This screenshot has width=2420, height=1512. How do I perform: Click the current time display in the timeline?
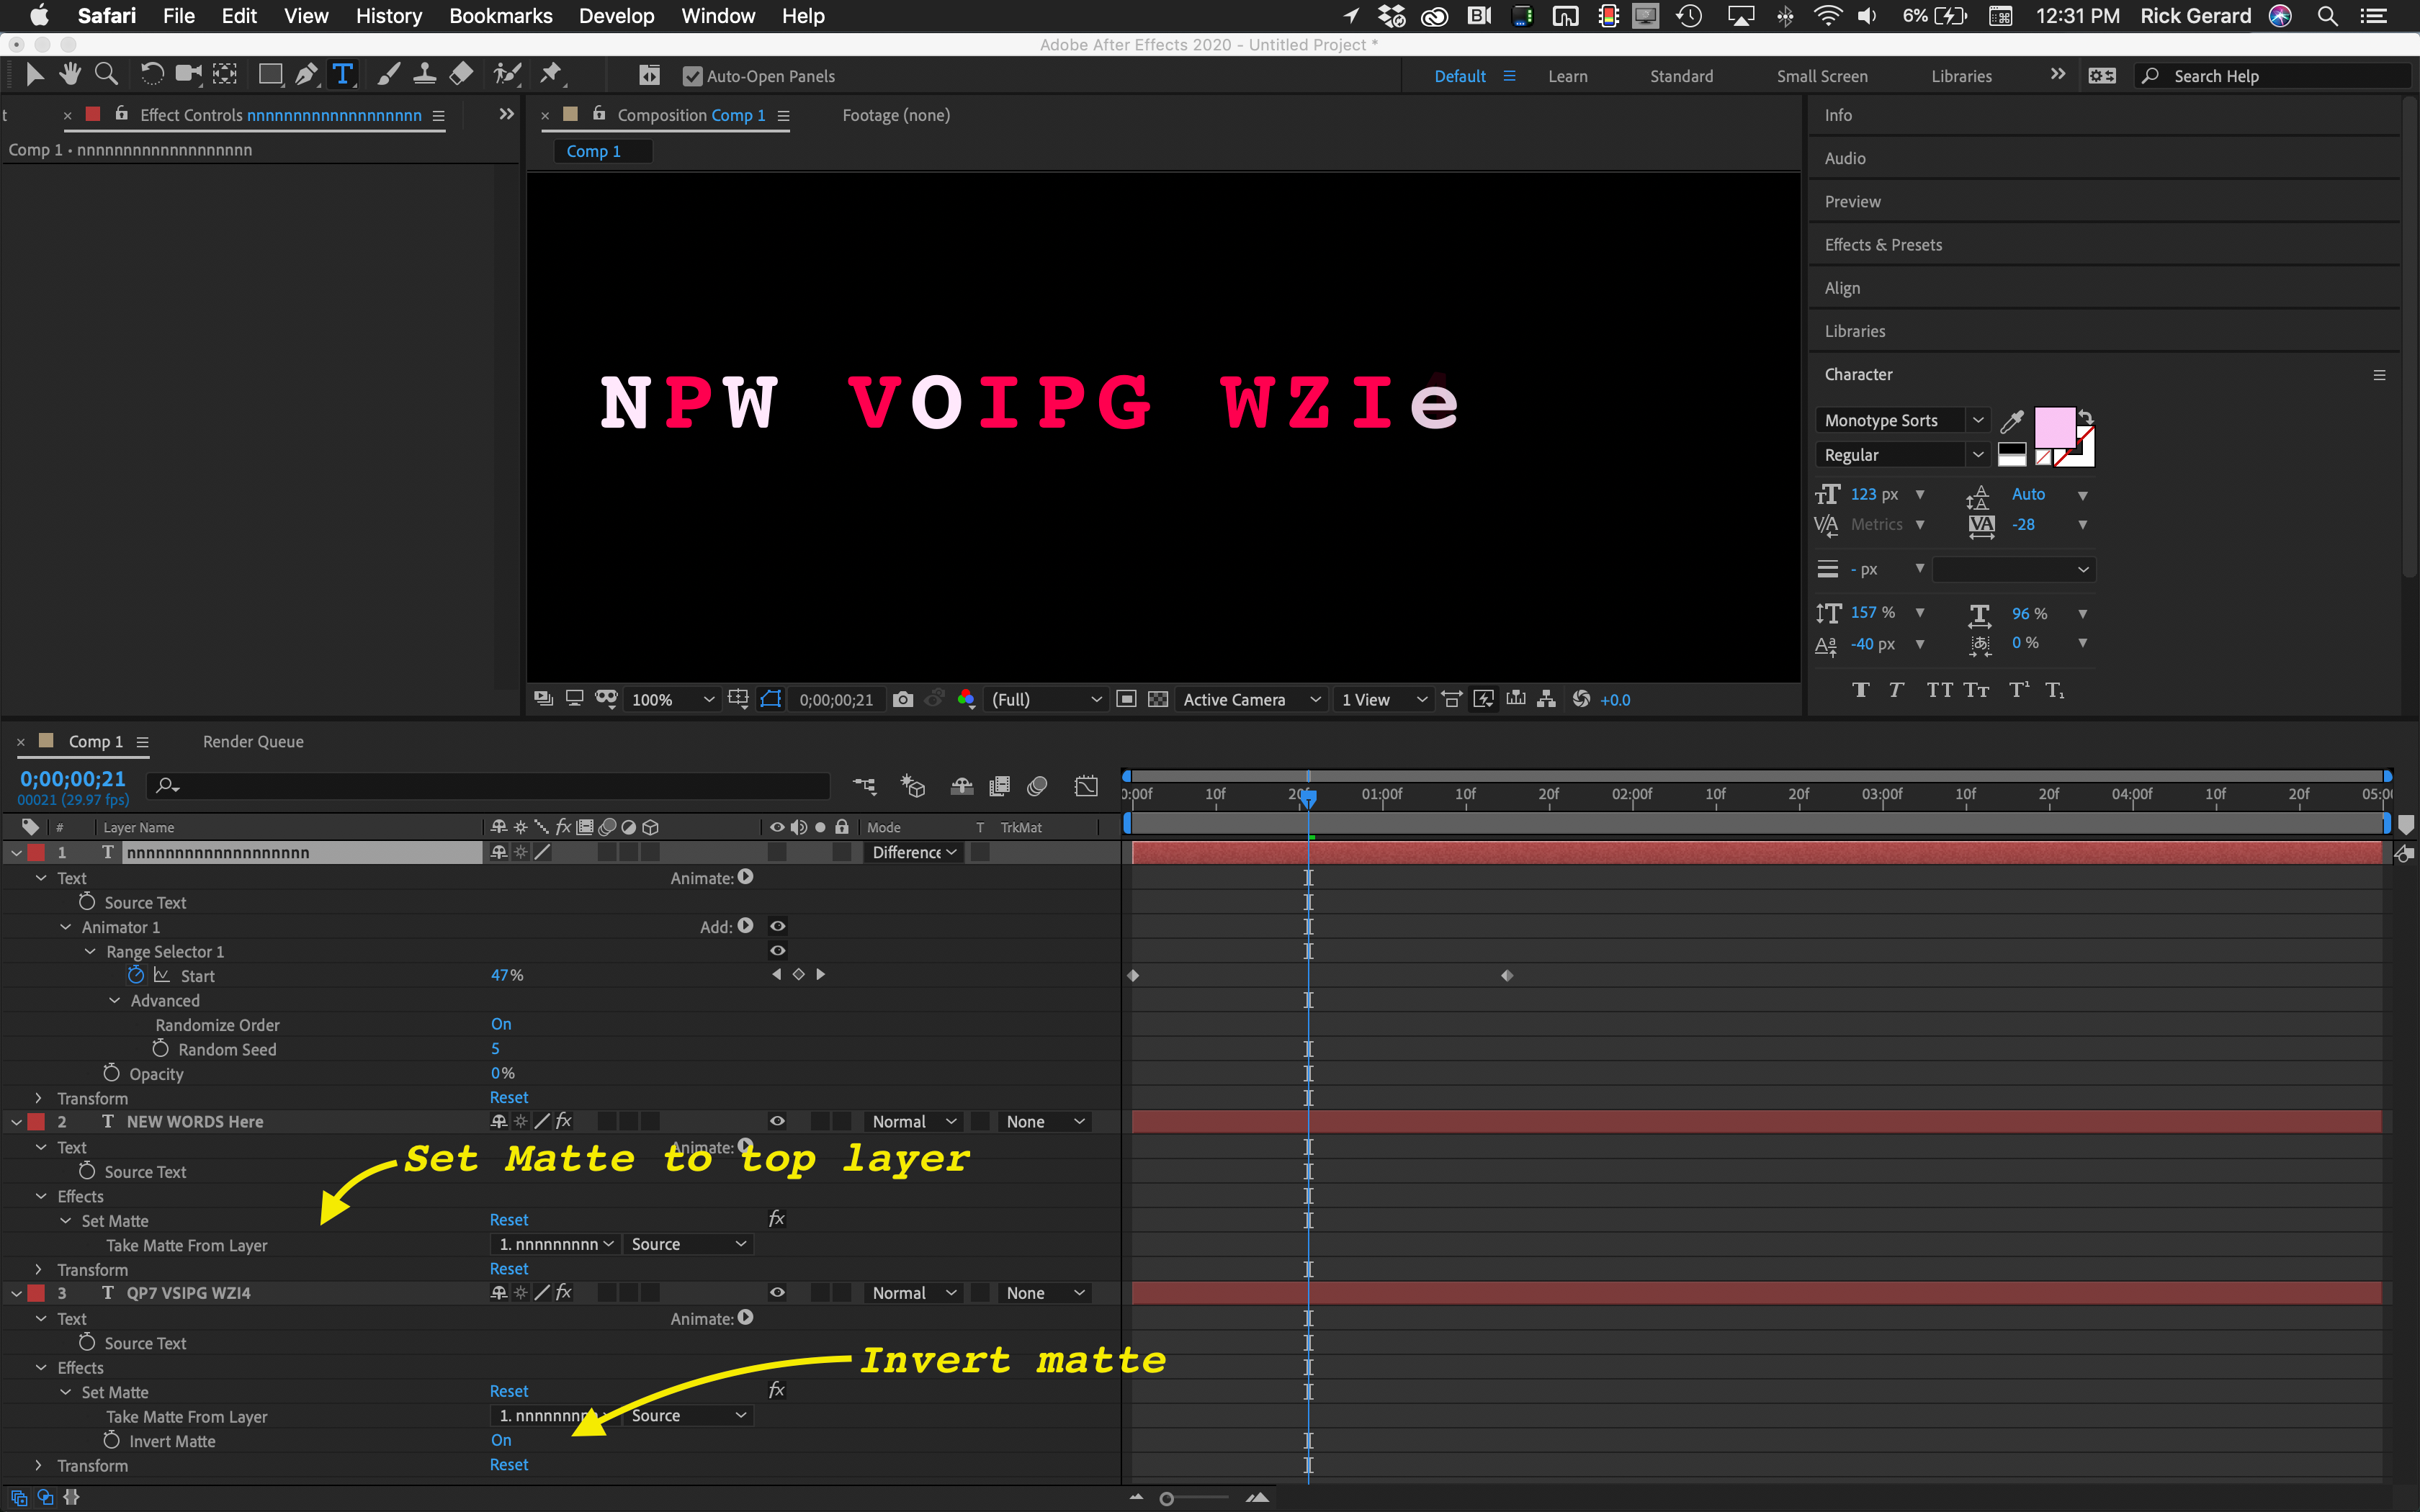[x=71, y=778]
